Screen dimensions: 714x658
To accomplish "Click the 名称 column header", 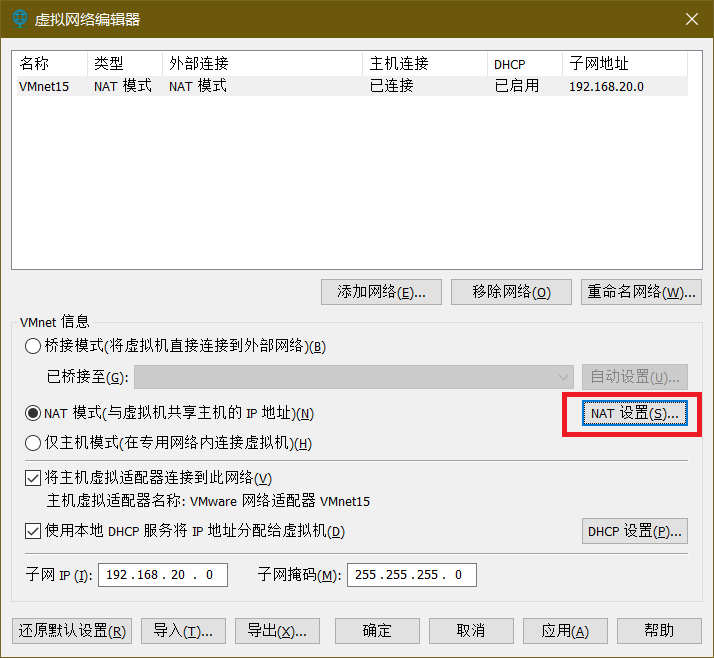I will coord(50,63).
